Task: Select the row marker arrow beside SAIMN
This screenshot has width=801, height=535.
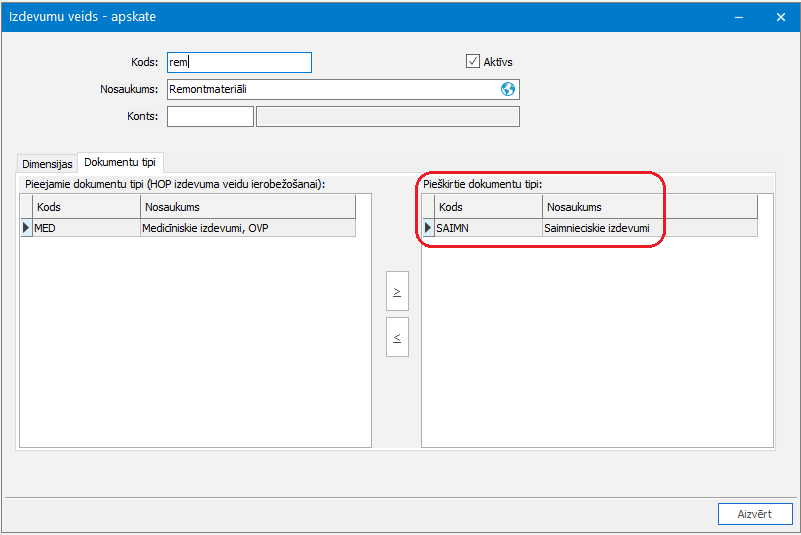Action: tap(428, 228)
